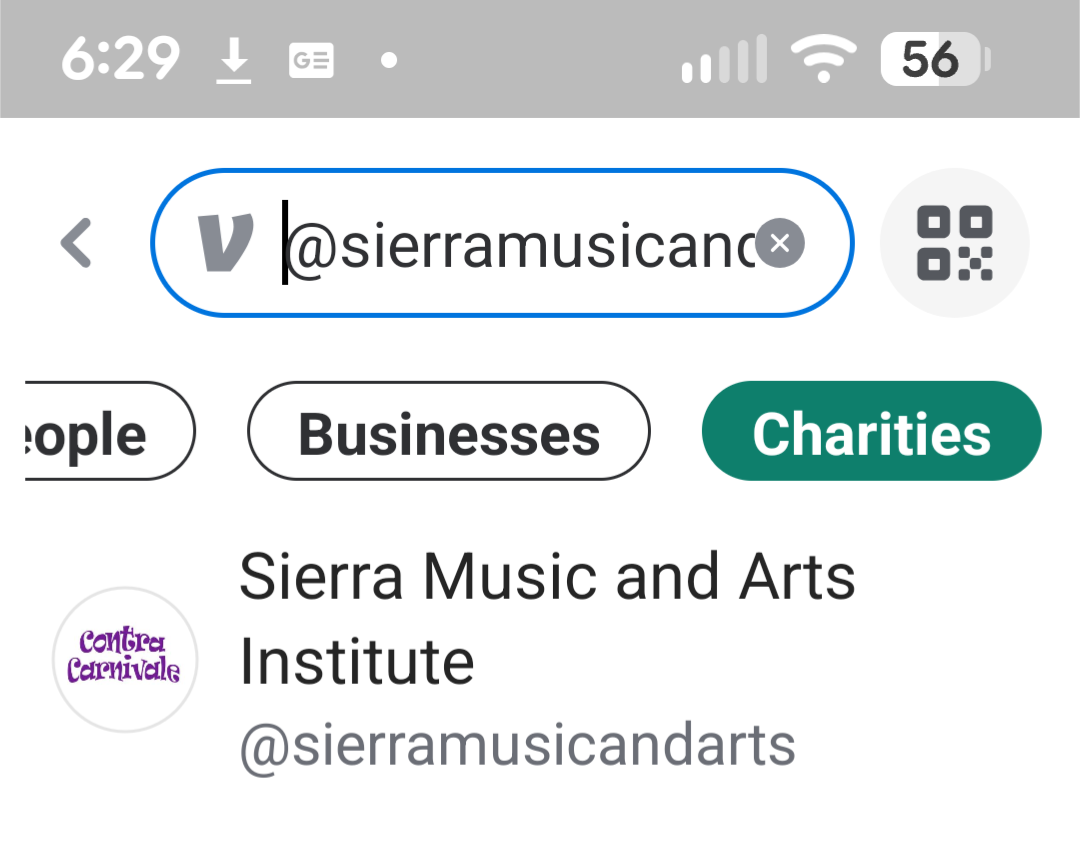Tap the blinking text cursor in search

point(285,243)
